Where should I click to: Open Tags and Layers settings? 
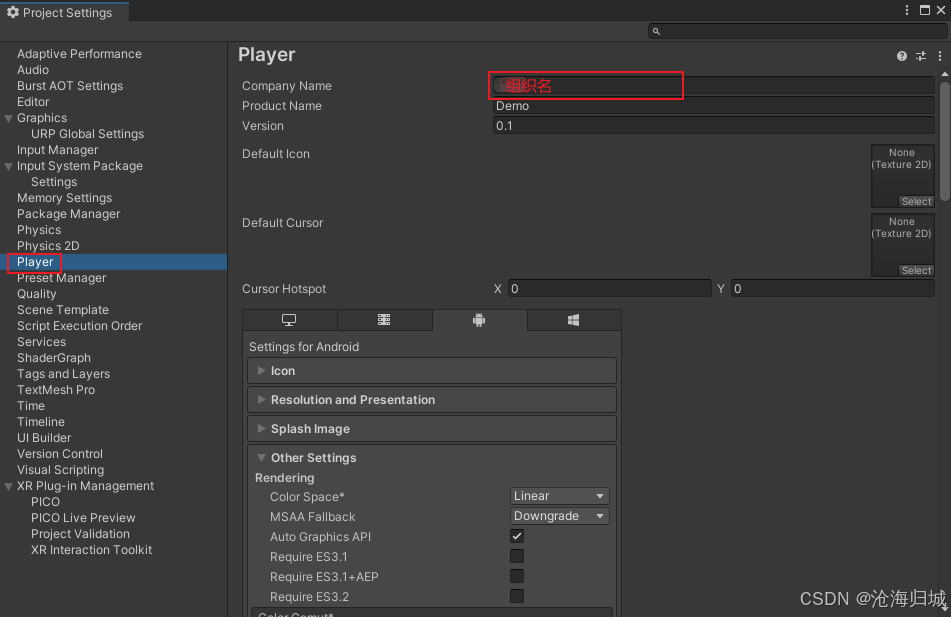point(63,374)
